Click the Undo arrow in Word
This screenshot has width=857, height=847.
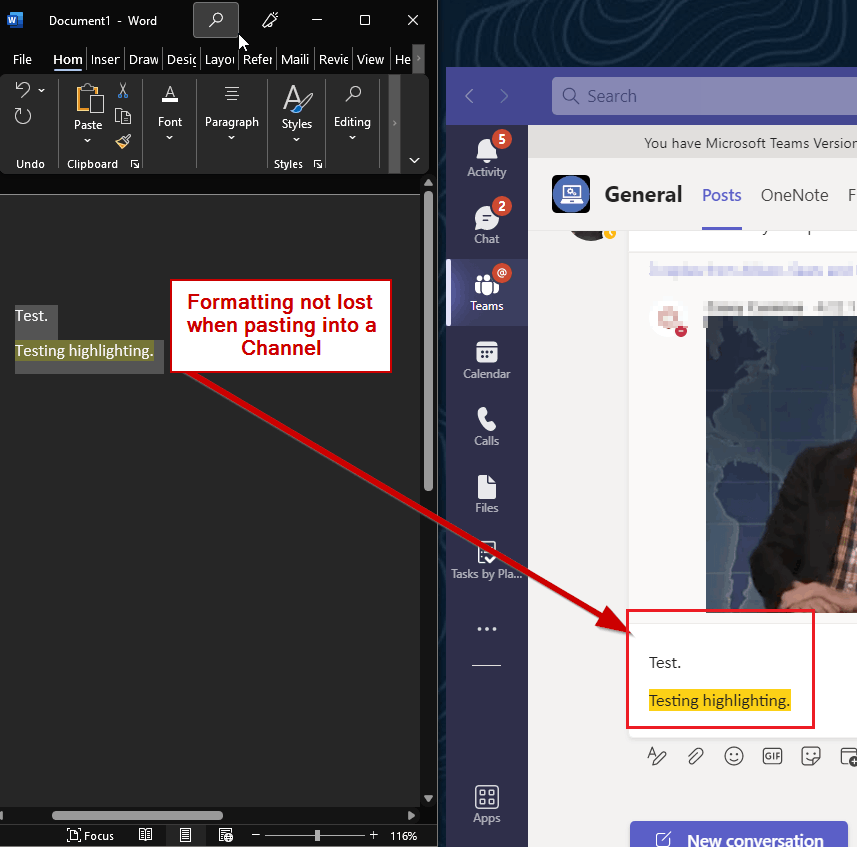pyautogui.click(x=23, y=90)
